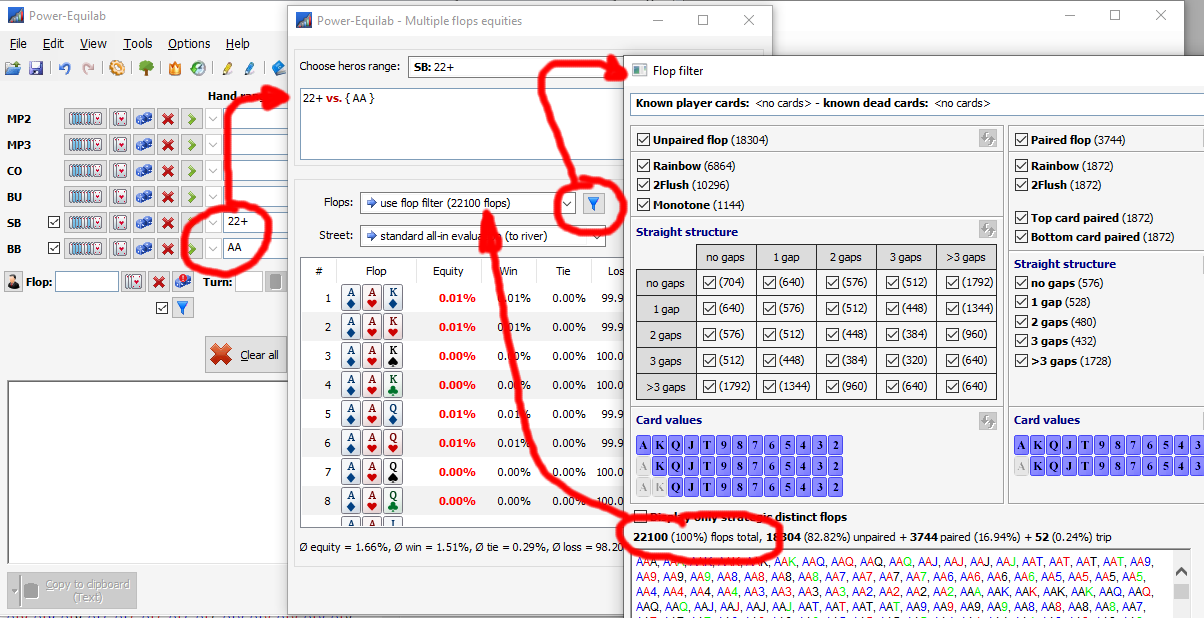
Task: Open the range selector for SB
Action: coord(86,222)
